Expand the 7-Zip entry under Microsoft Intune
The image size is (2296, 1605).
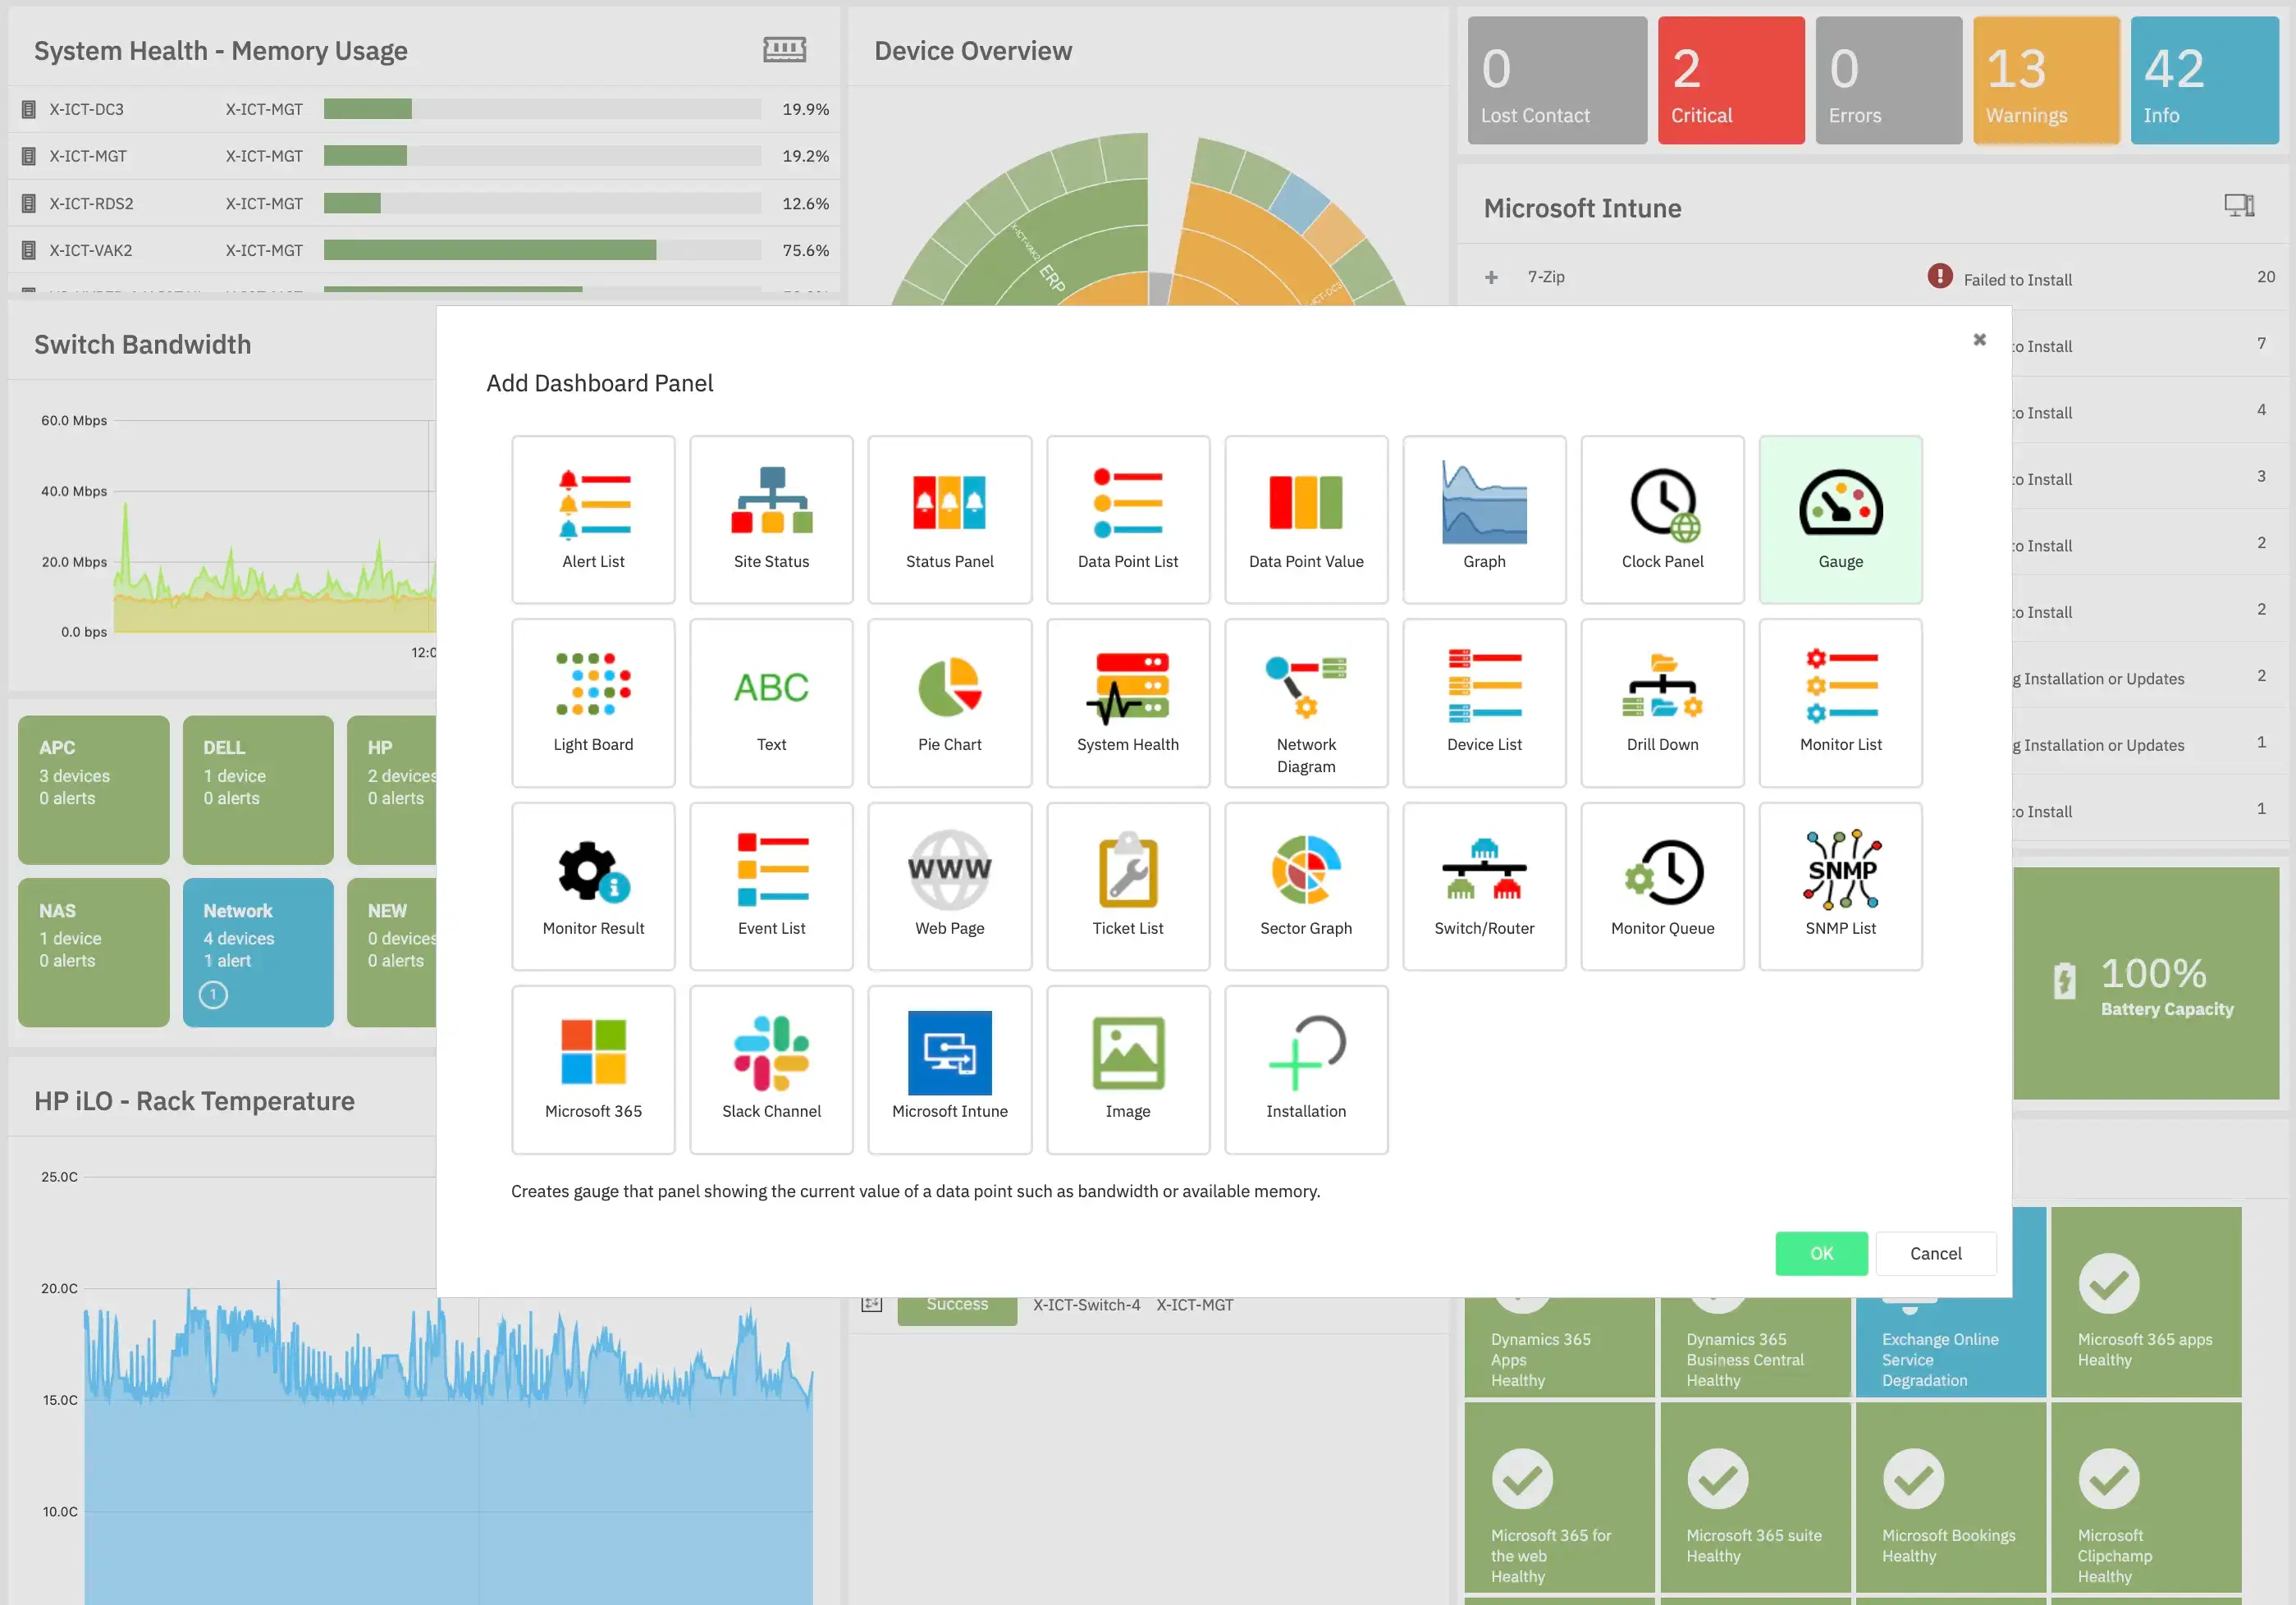click(1491, 277)
